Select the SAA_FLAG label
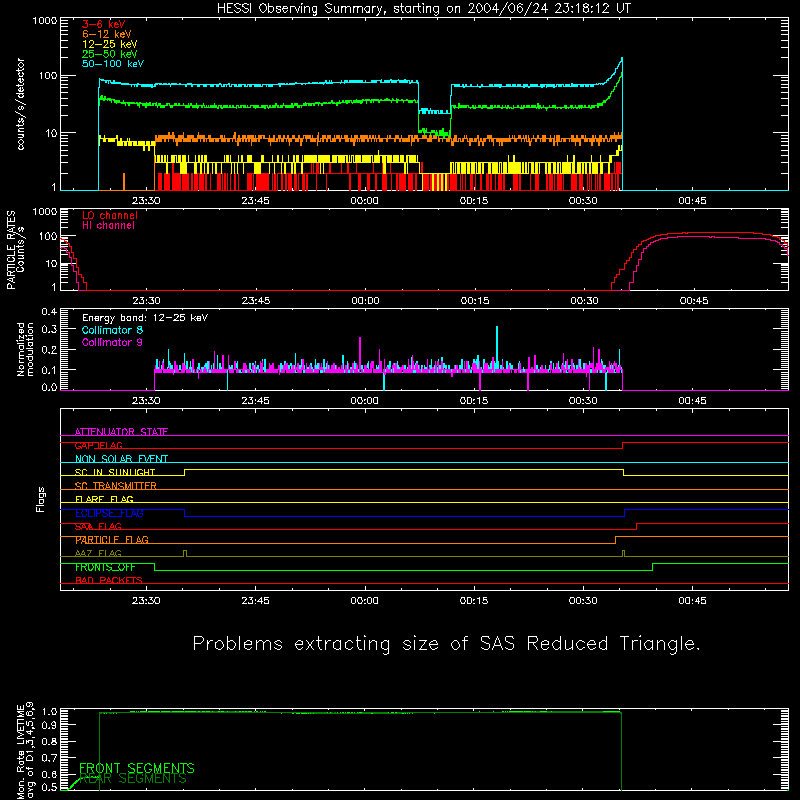 98,527
